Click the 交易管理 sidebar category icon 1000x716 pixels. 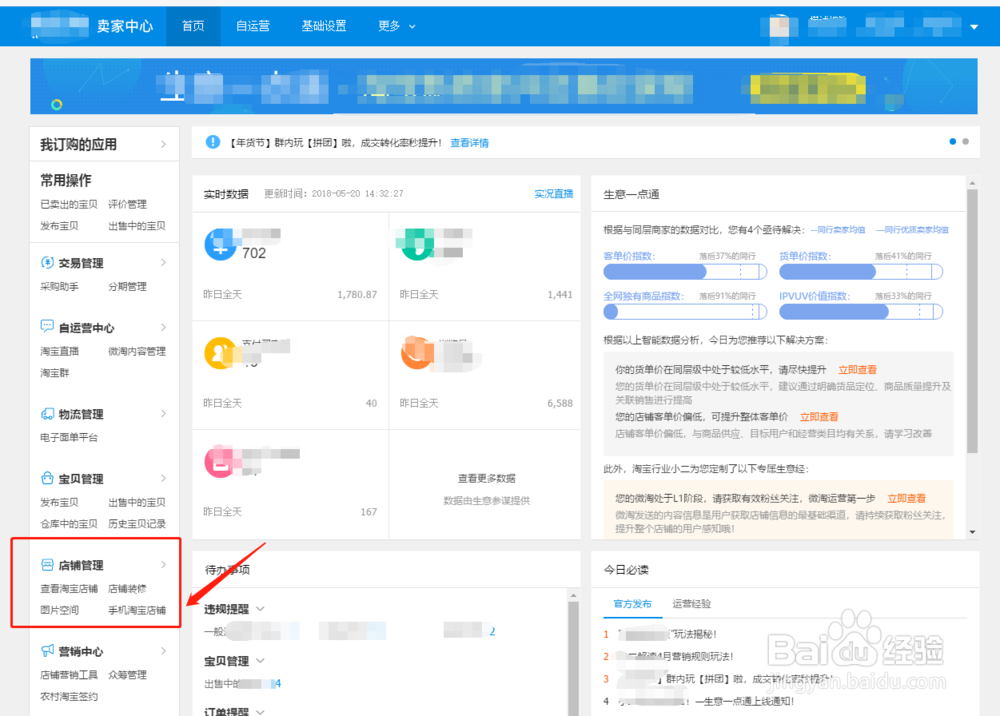pos(47,261)
